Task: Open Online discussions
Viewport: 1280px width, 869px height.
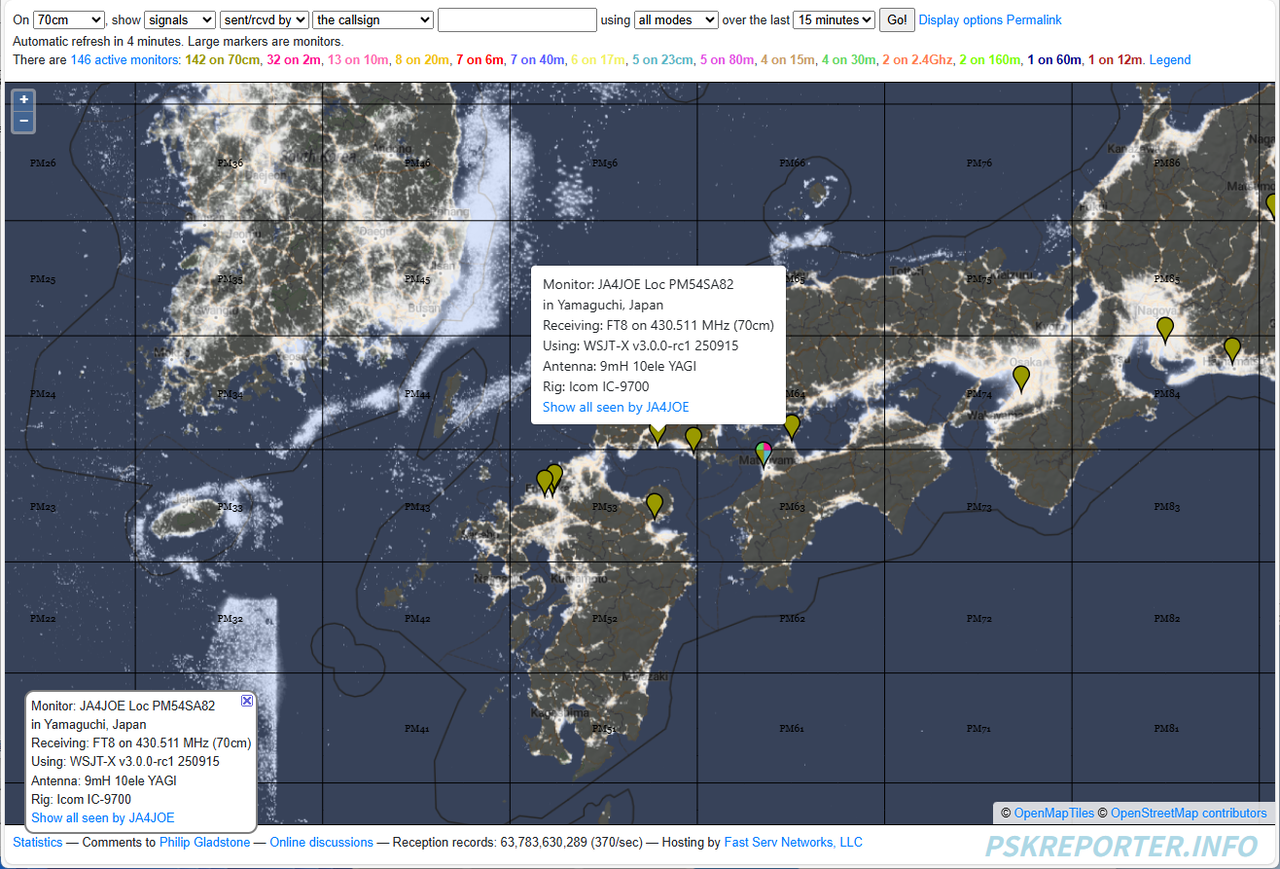Action: 322,843
